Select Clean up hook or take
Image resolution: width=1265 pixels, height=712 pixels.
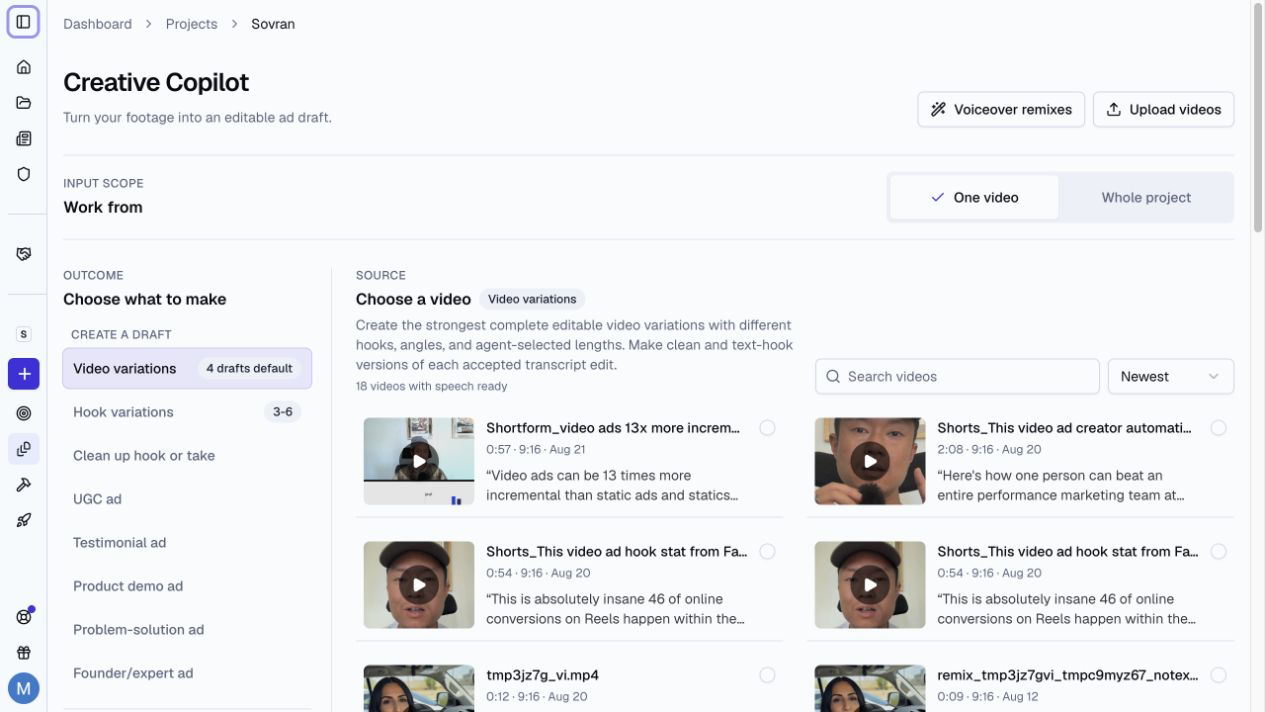point(187,456)
